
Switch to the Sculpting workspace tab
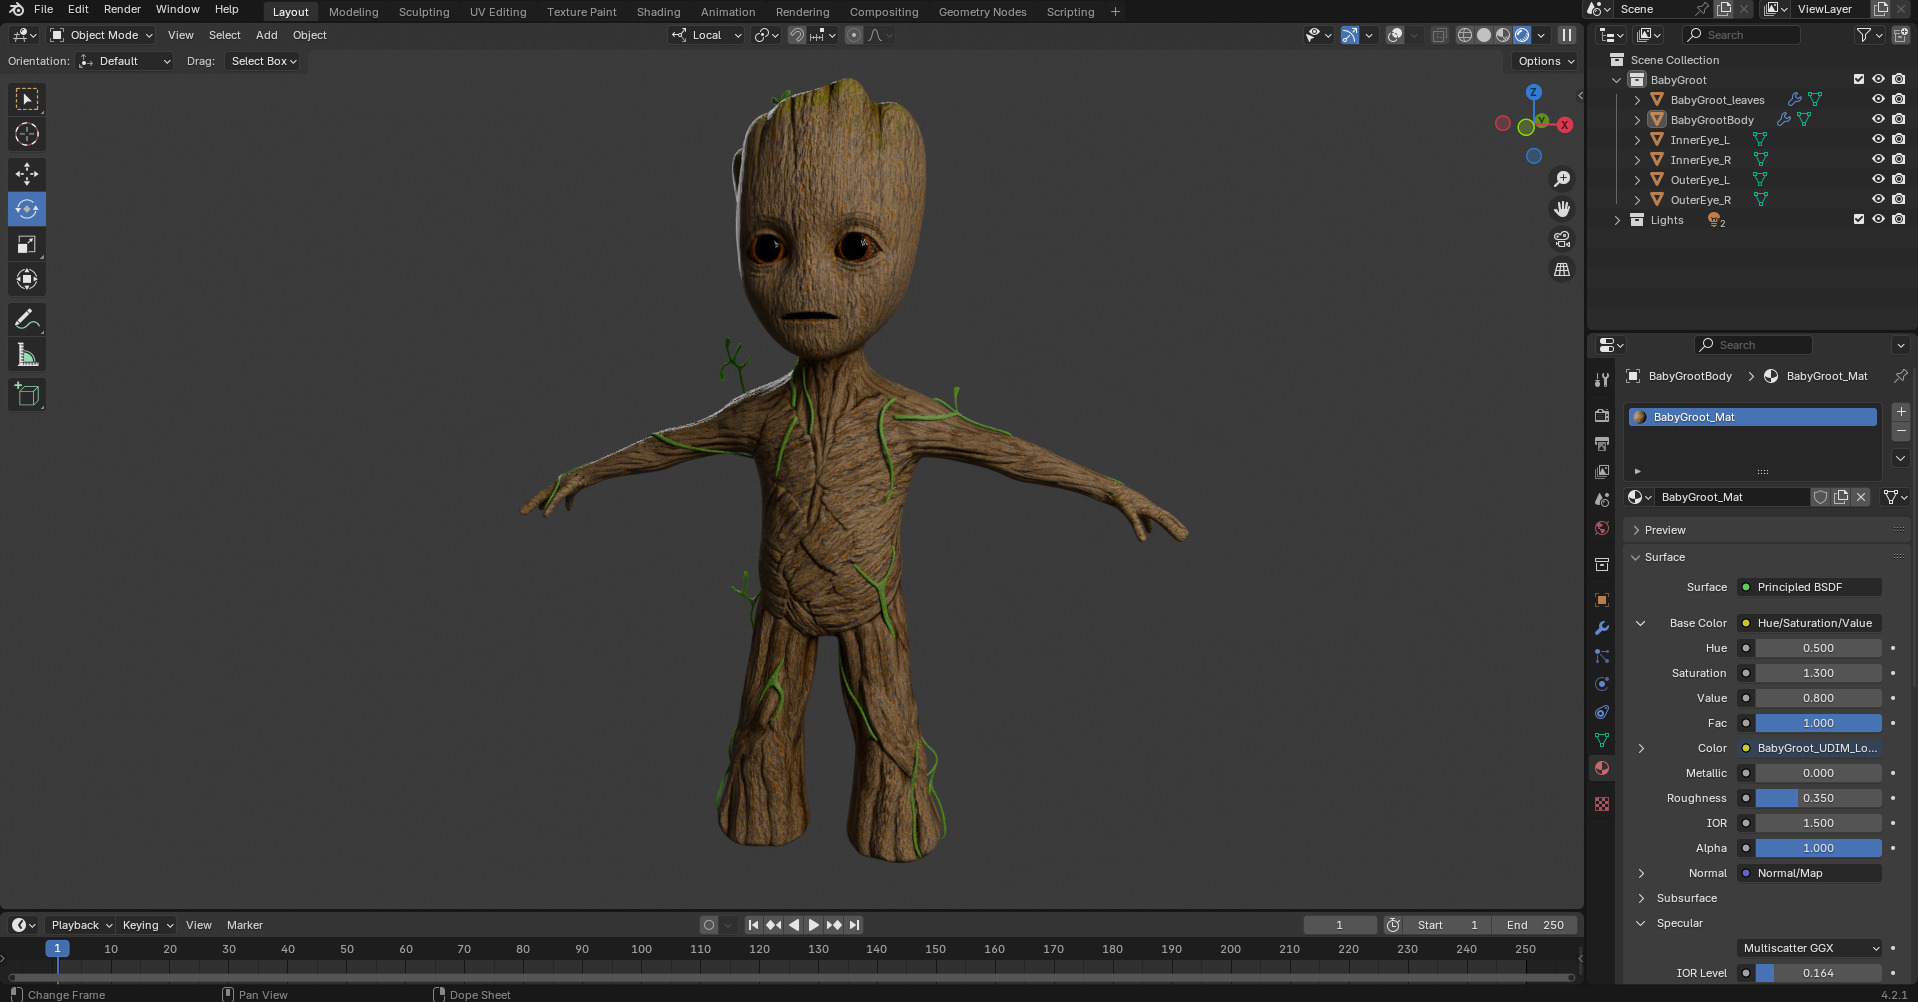pos(424,12)
